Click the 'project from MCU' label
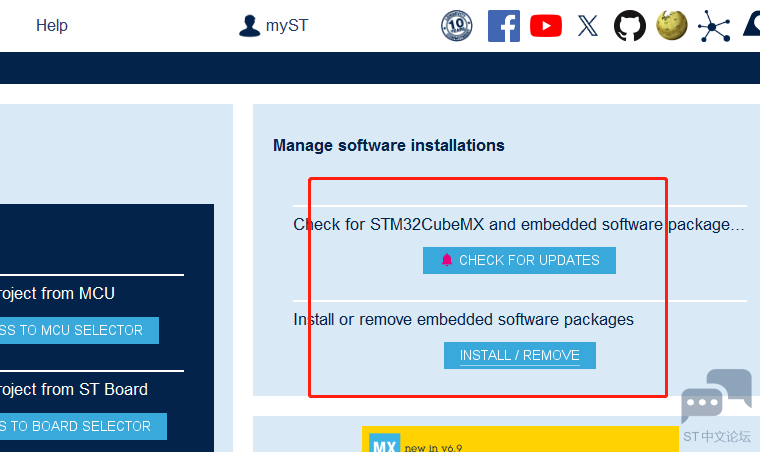The height and width of the screenshot is (452, 760). point(57,294)
